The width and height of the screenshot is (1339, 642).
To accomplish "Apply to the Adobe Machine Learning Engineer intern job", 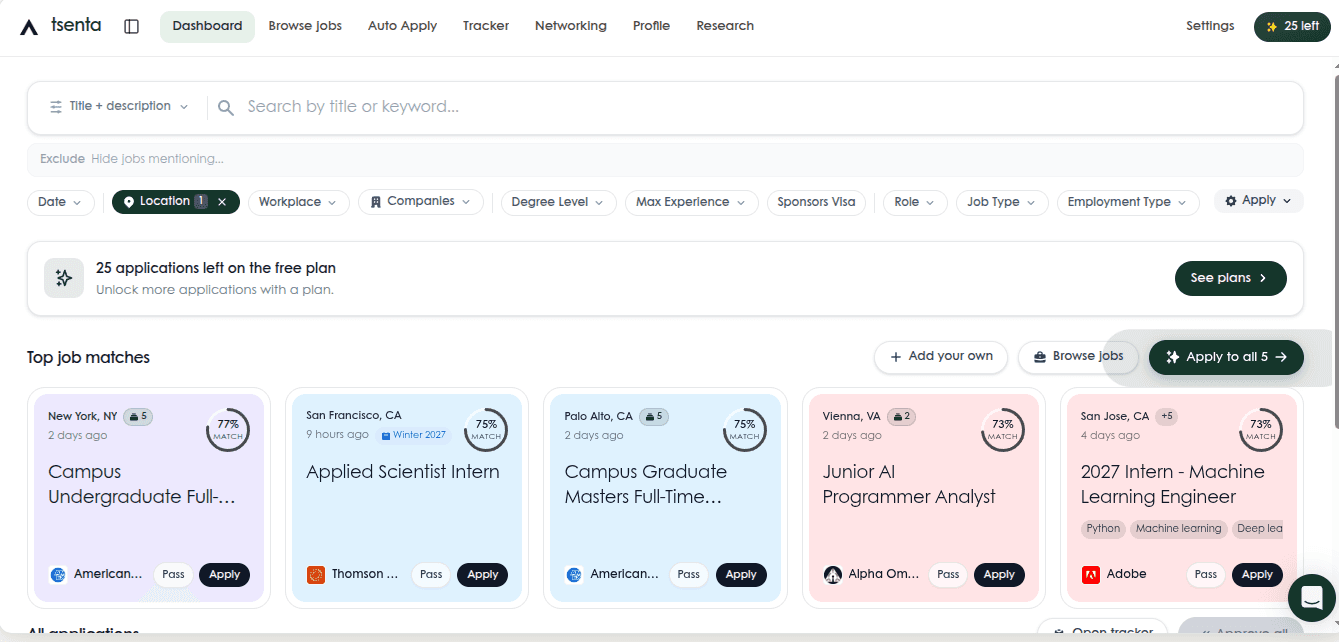I will click(1257, 575).
